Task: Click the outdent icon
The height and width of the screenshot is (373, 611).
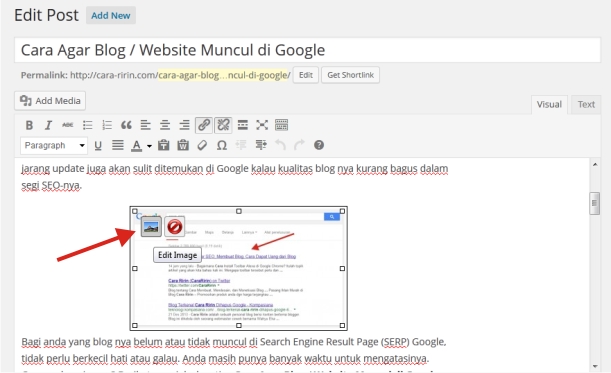Action: click(x=241, y=145)
